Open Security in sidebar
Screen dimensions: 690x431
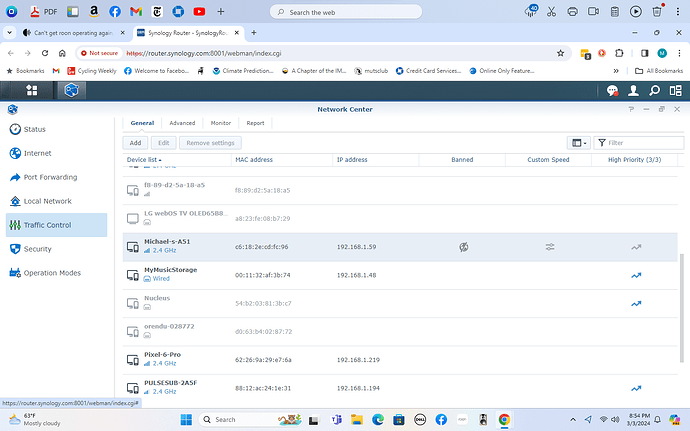[56, 249]
